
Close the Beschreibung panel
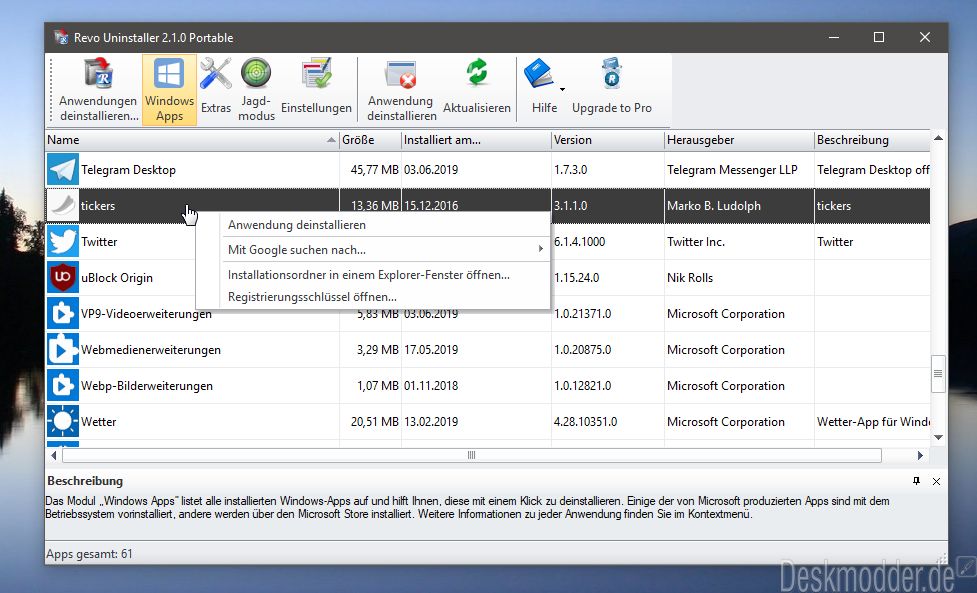(x=936, y=481)
